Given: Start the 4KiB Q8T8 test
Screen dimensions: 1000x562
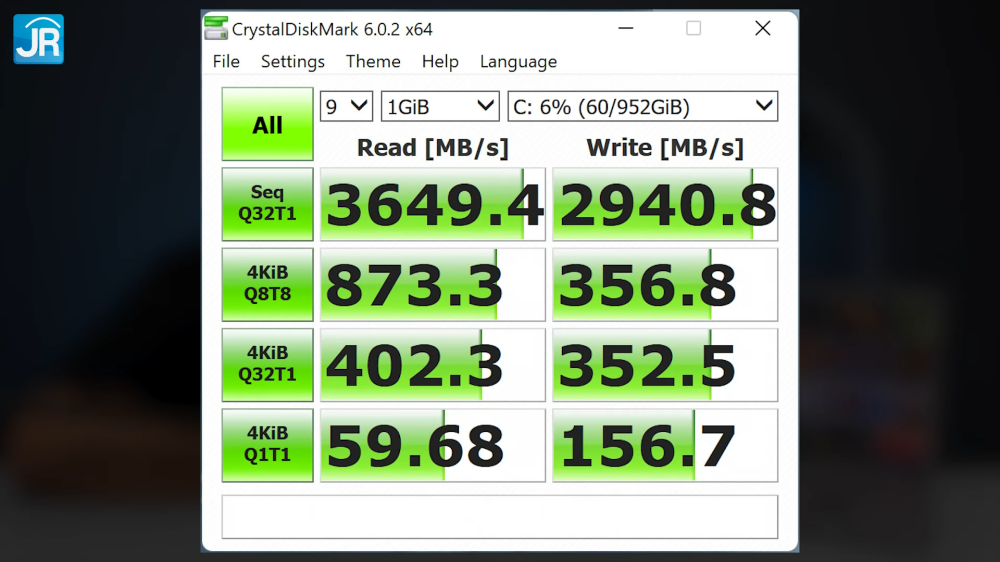Looking at the screenshot, I should [x=267, y=285].
